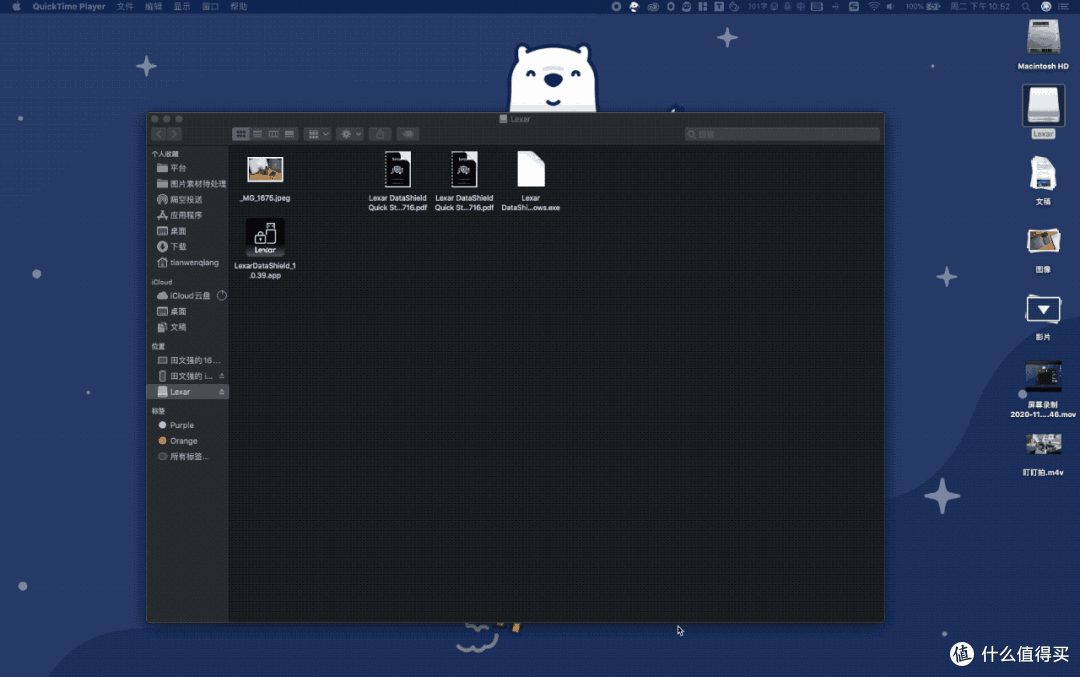The width and height of the screenshot is (1080, 677).
Task: Click the iCloud sync progress circle
Action: coord(222,295)
